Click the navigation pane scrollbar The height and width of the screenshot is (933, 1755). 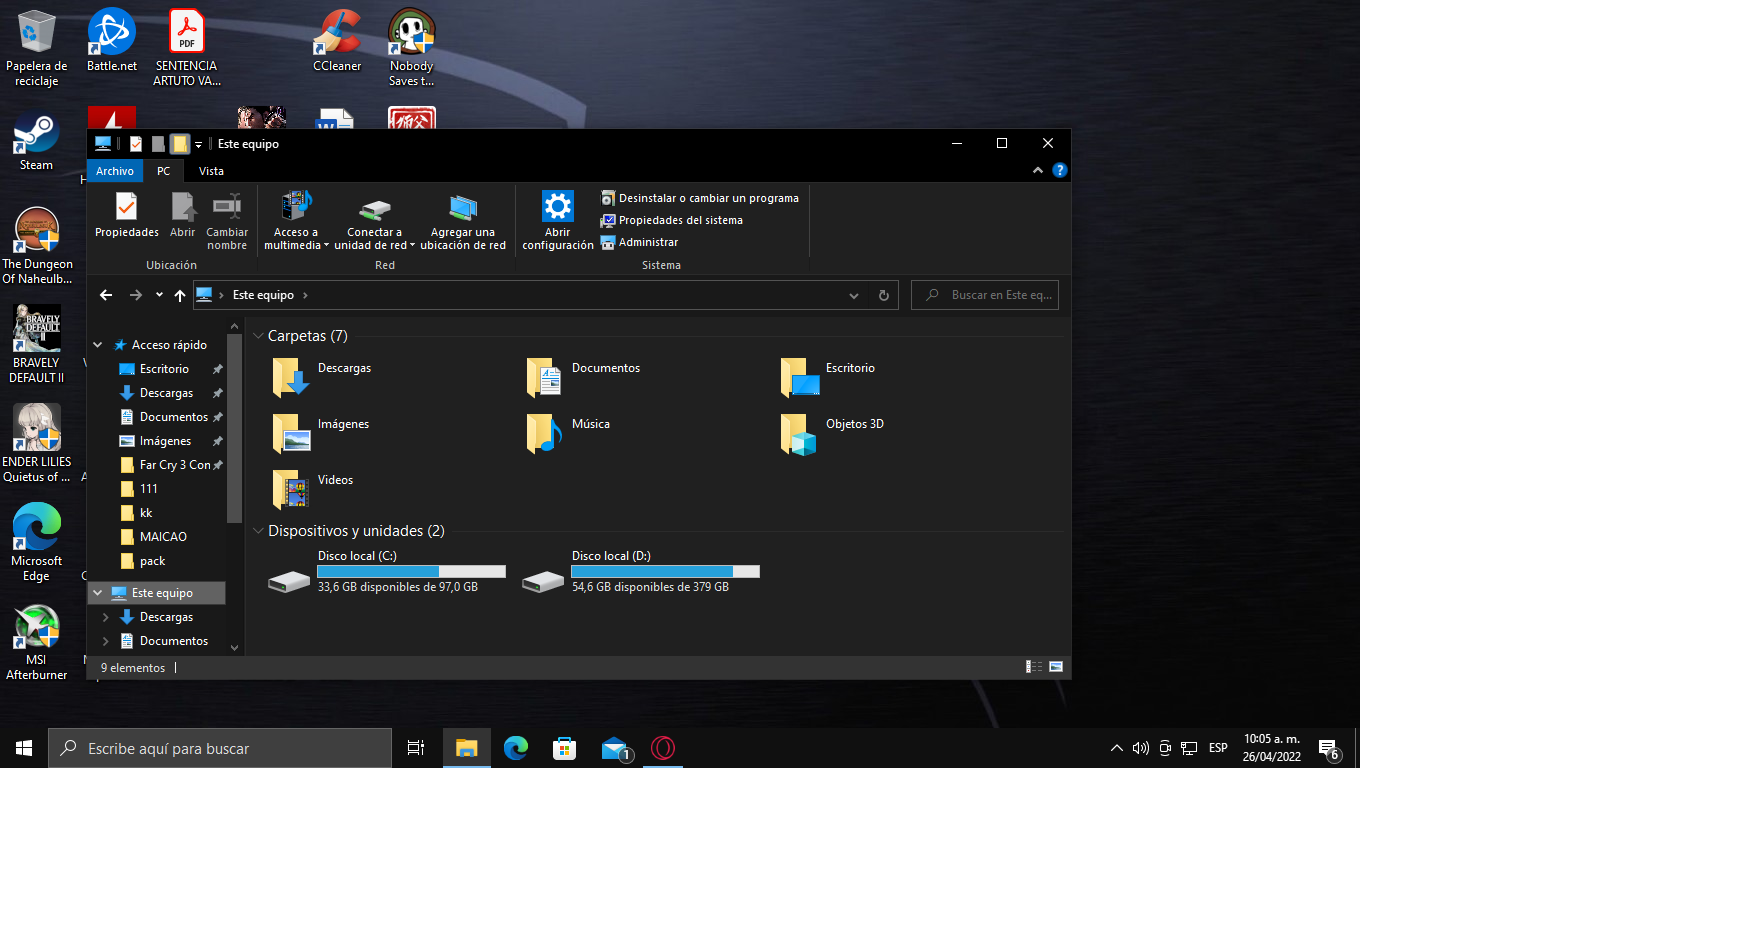234,428
